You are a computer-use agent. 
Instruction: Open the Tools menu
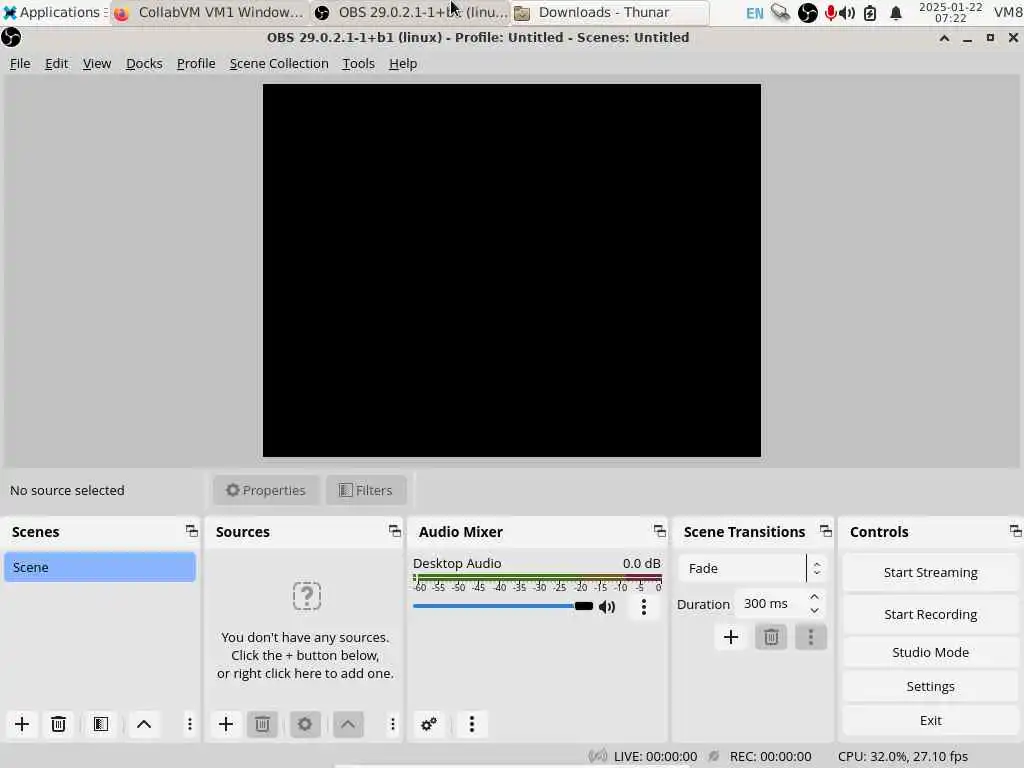coord(359,63)
